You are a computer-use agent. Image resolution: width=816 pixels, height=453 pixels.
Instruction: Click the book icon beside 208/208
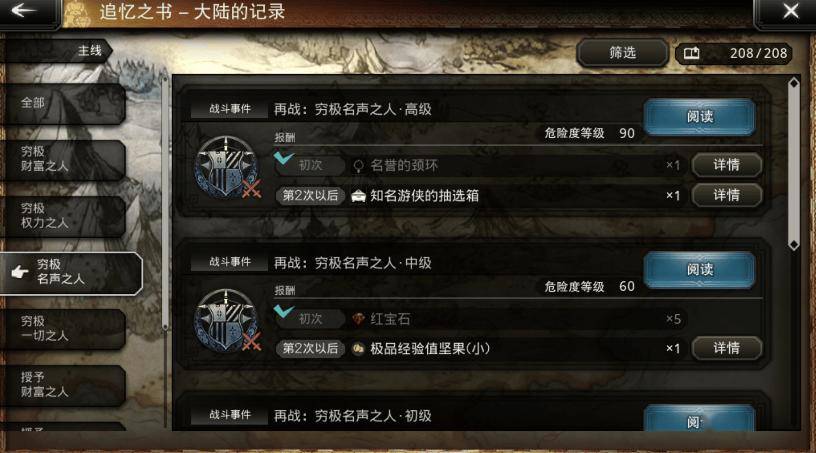point(691,53)
